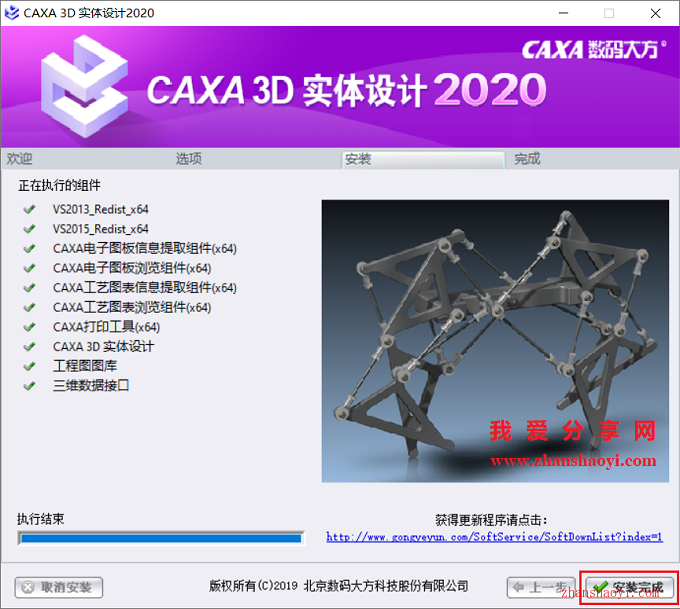Close the CAXA installer window
Image resolution: width=680 pixels, height=609 pixels.
(x=655, y=13)
